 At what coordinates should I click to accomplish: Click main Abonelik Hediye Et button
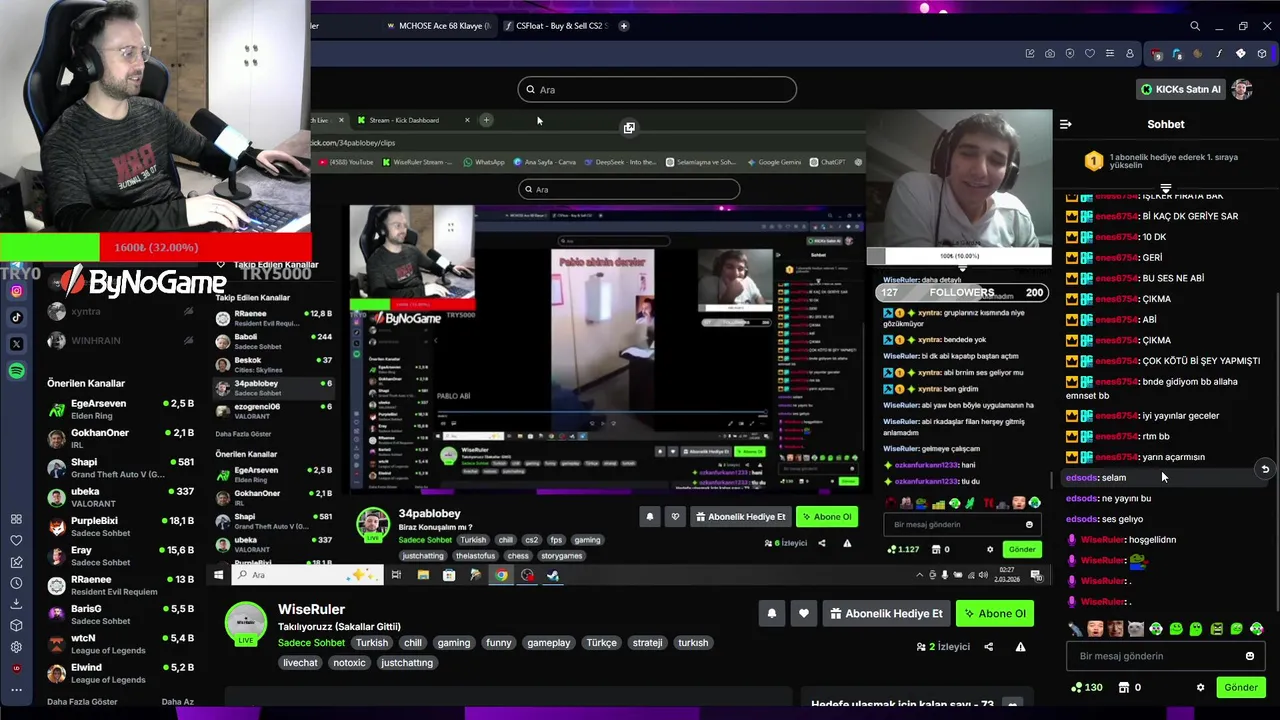pos(885,614)
